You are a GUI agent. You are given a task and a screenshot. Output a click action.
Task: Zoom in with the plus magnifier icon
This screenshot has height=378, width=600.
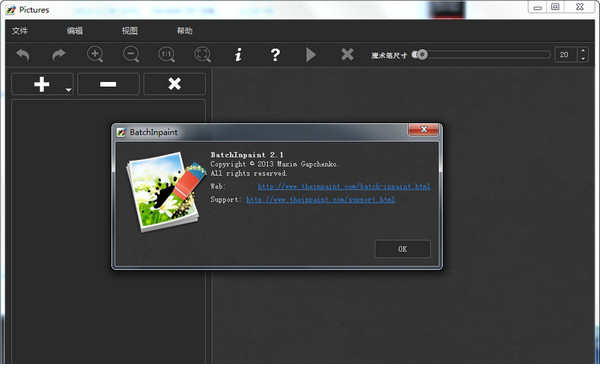tap(95, 54)
